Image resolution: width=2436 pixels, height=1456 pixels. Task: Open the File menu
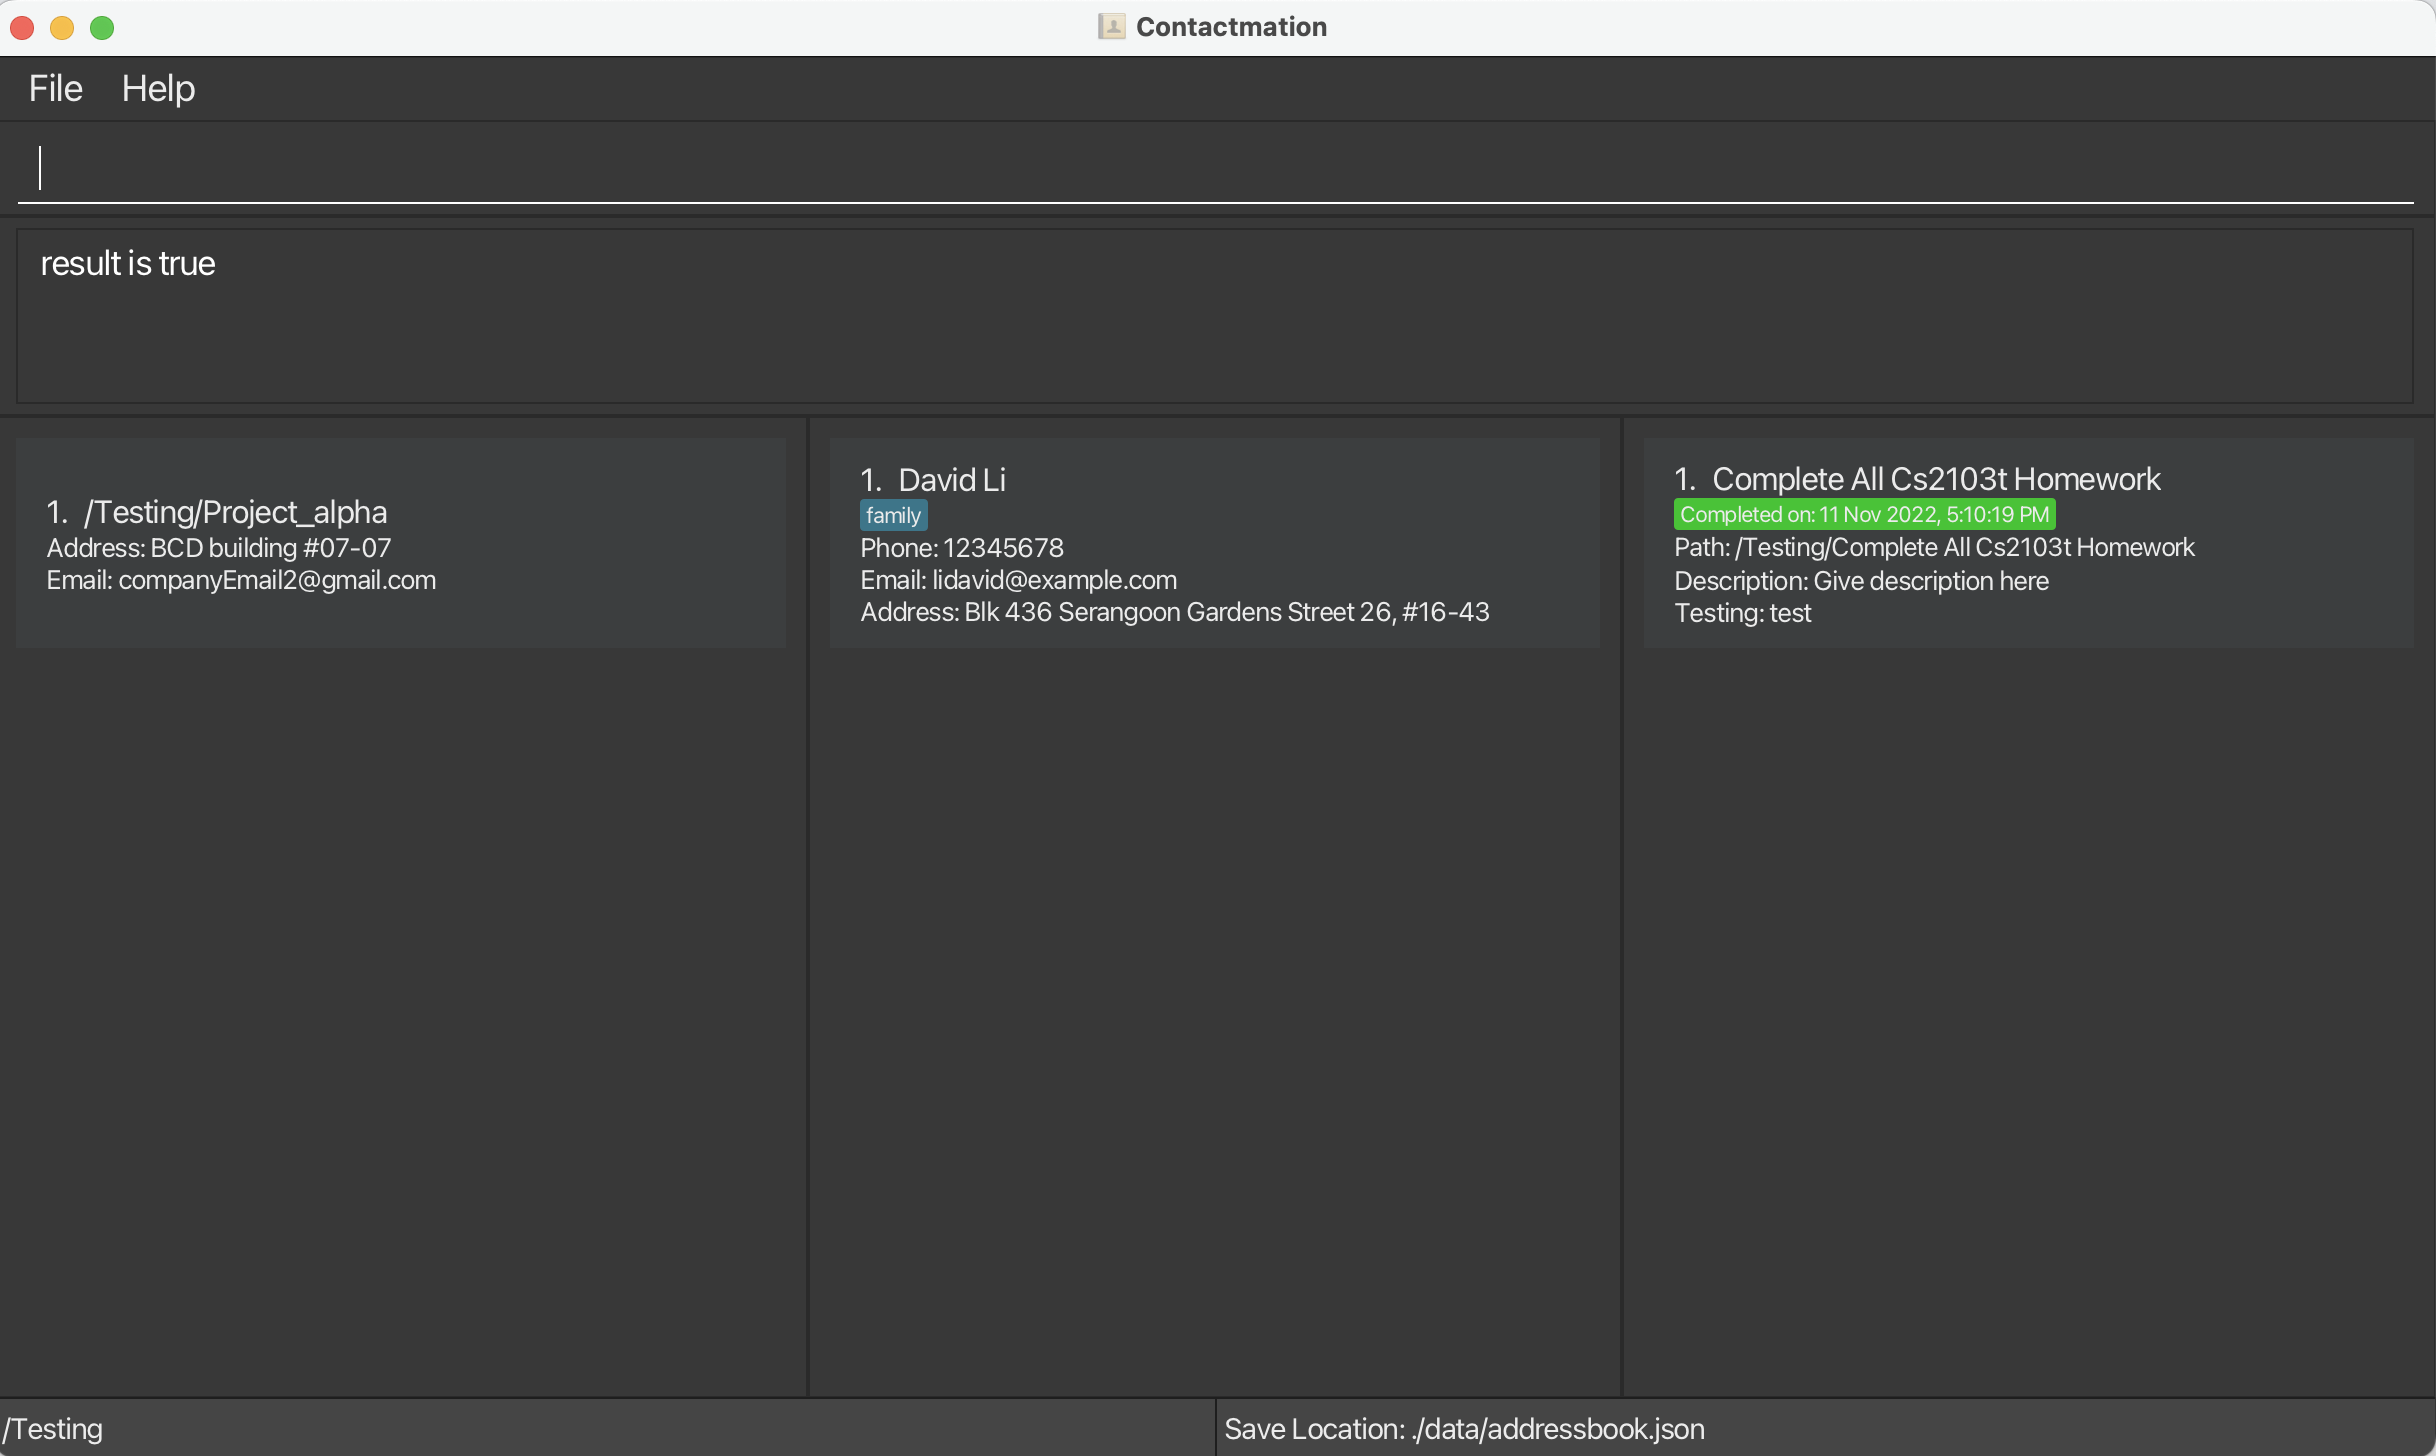click(x=55, y=89)
